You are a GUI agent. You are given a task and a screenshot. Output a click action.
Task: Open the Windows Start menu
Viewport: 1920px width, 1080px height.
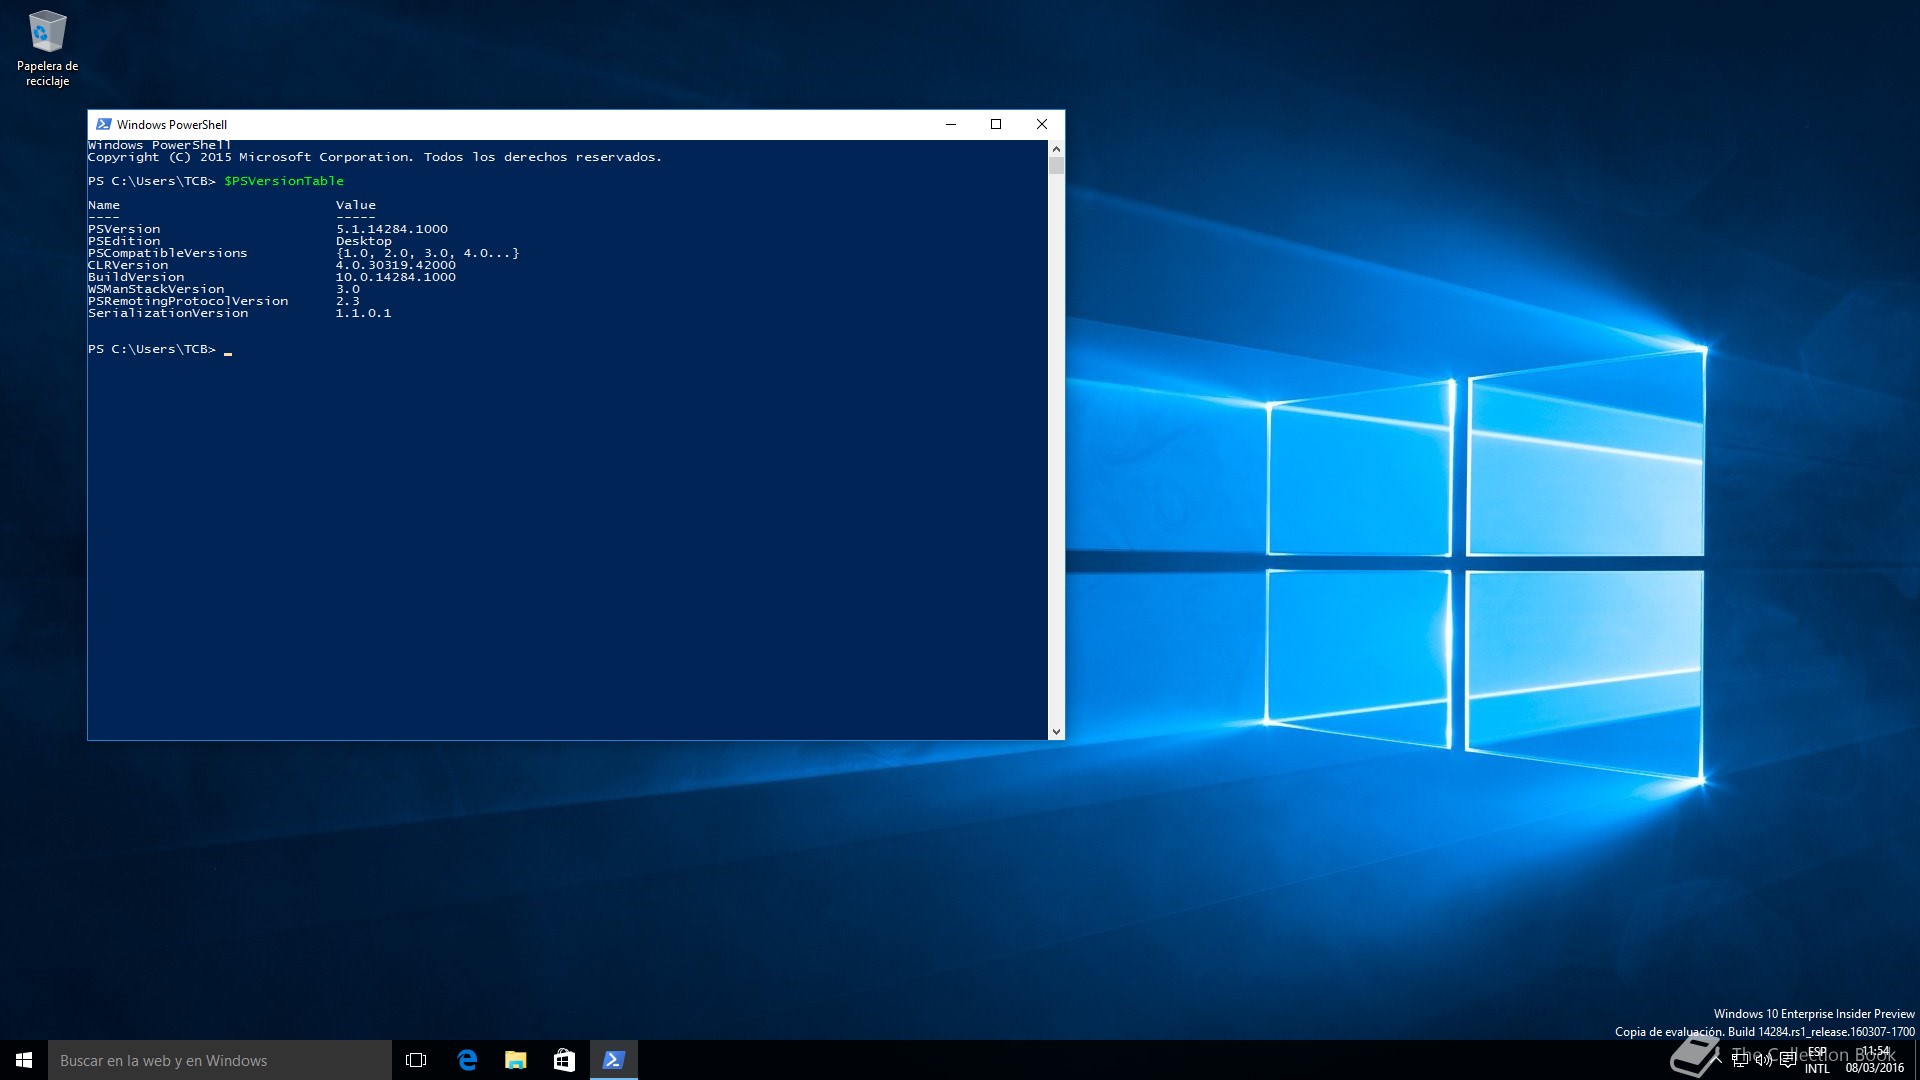tap(24, 1060)
